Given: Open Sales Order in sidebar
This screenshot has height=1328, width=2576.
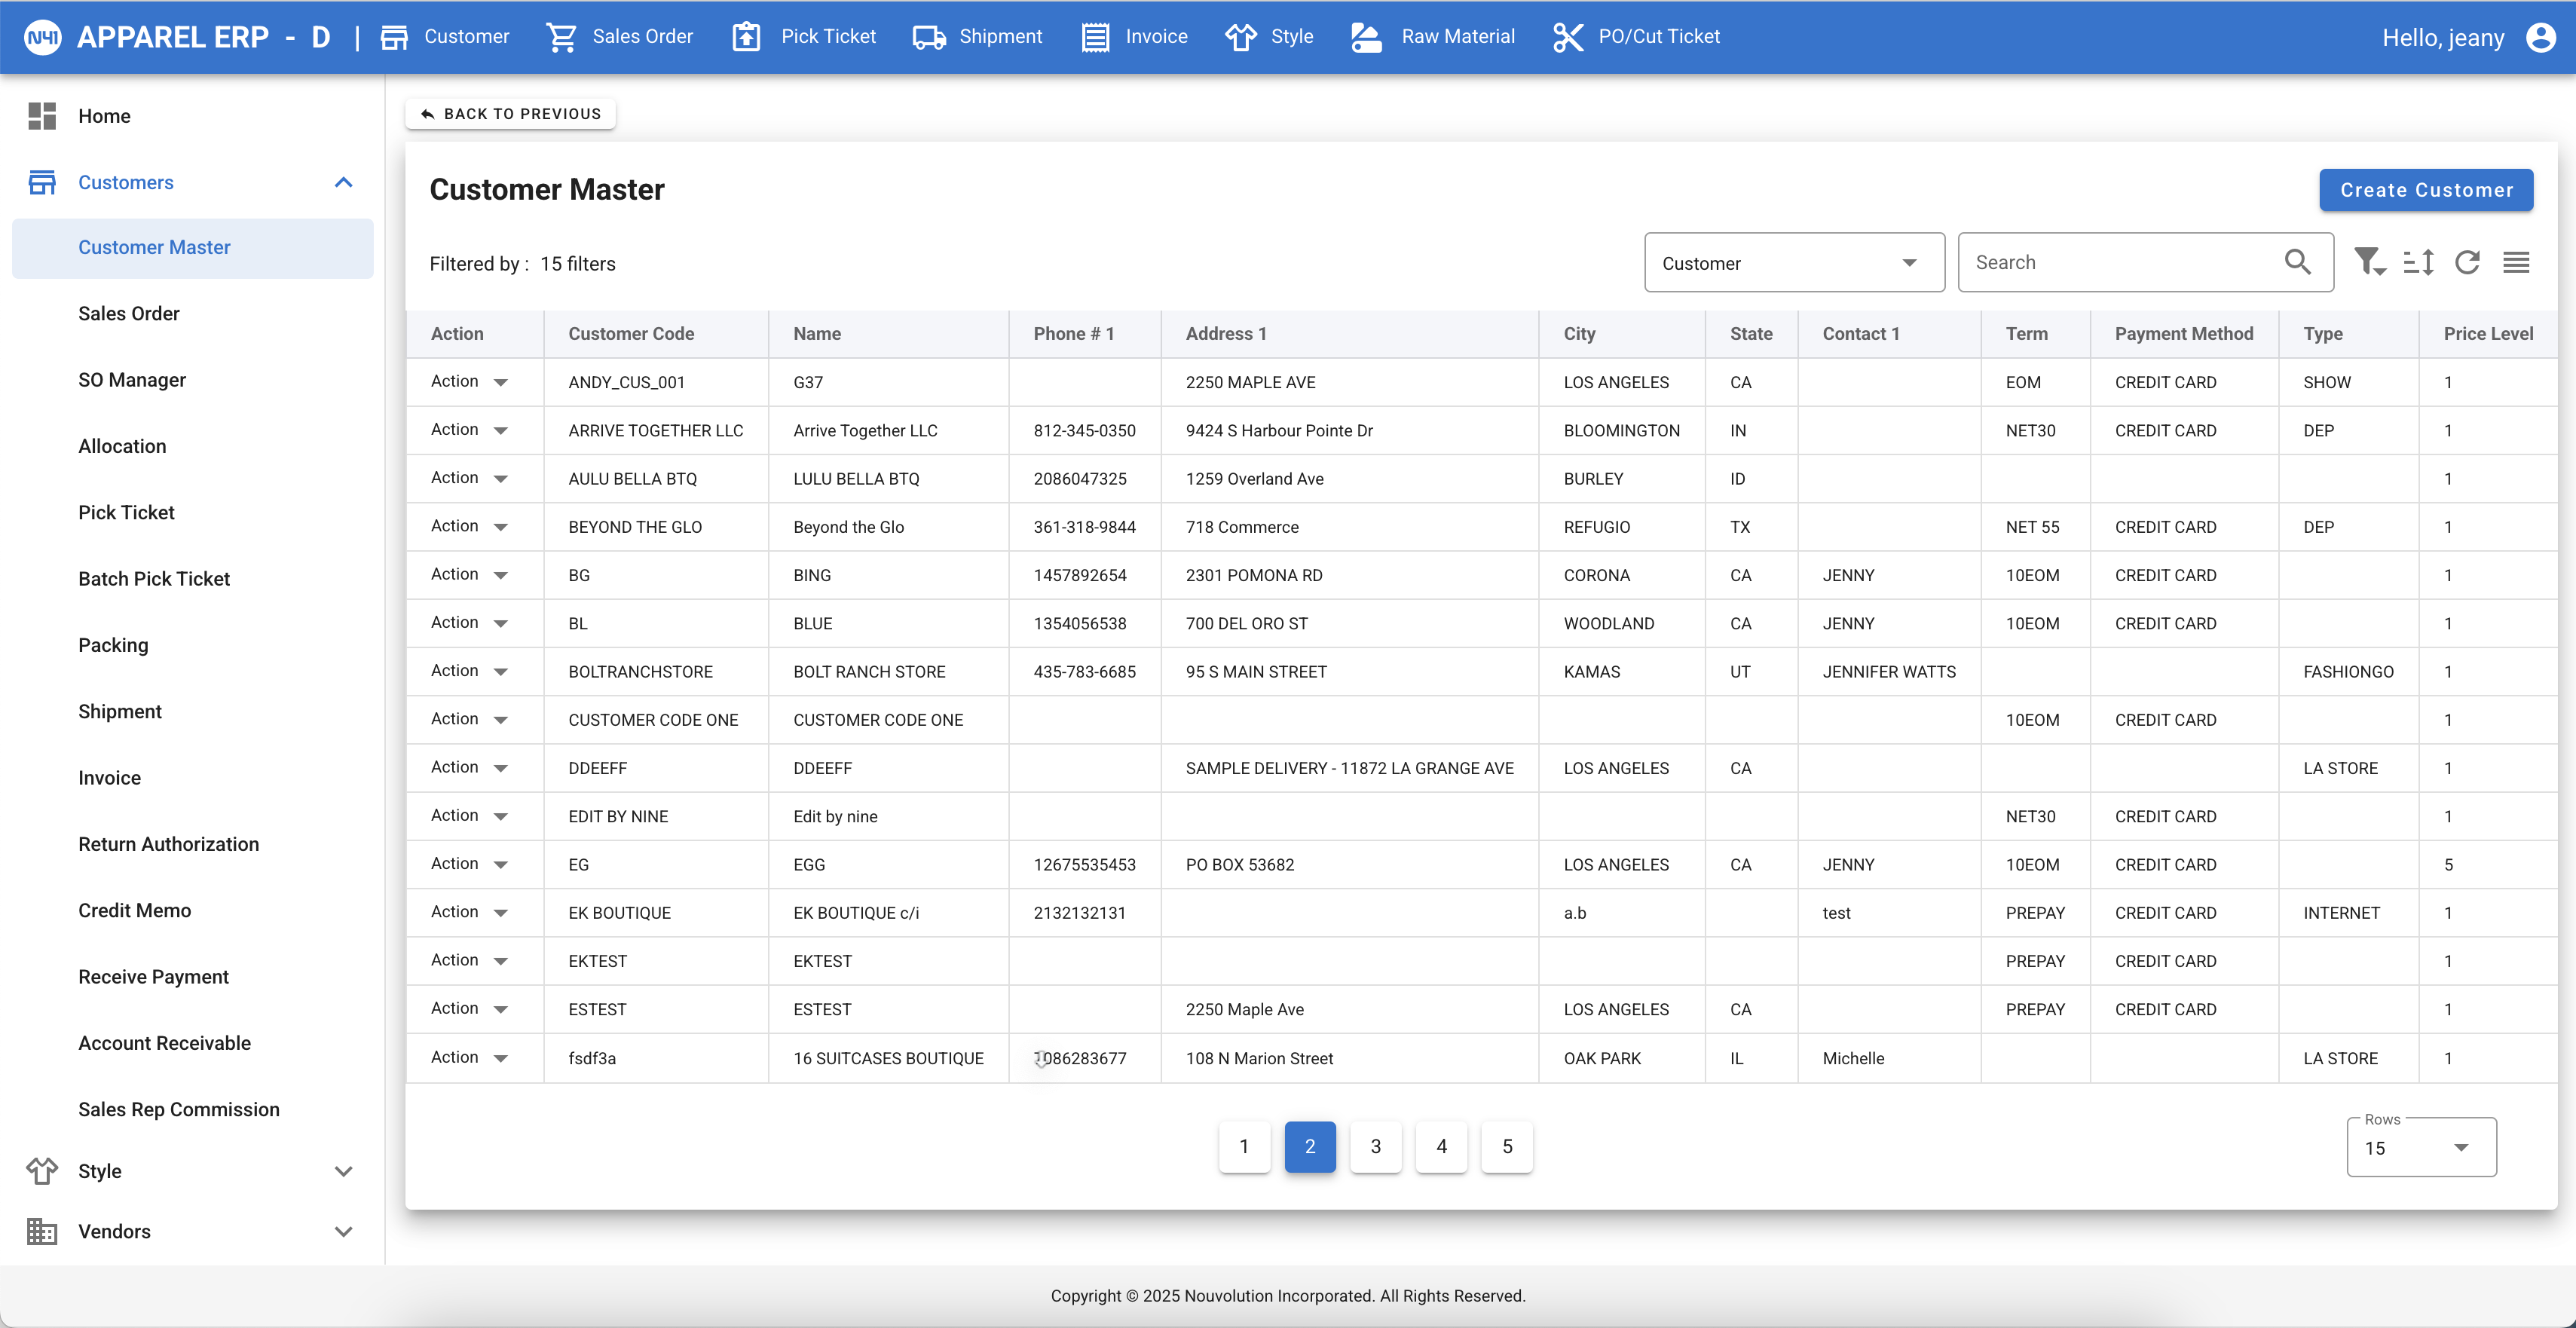Looking at the screenshot, I should (129, 314).
